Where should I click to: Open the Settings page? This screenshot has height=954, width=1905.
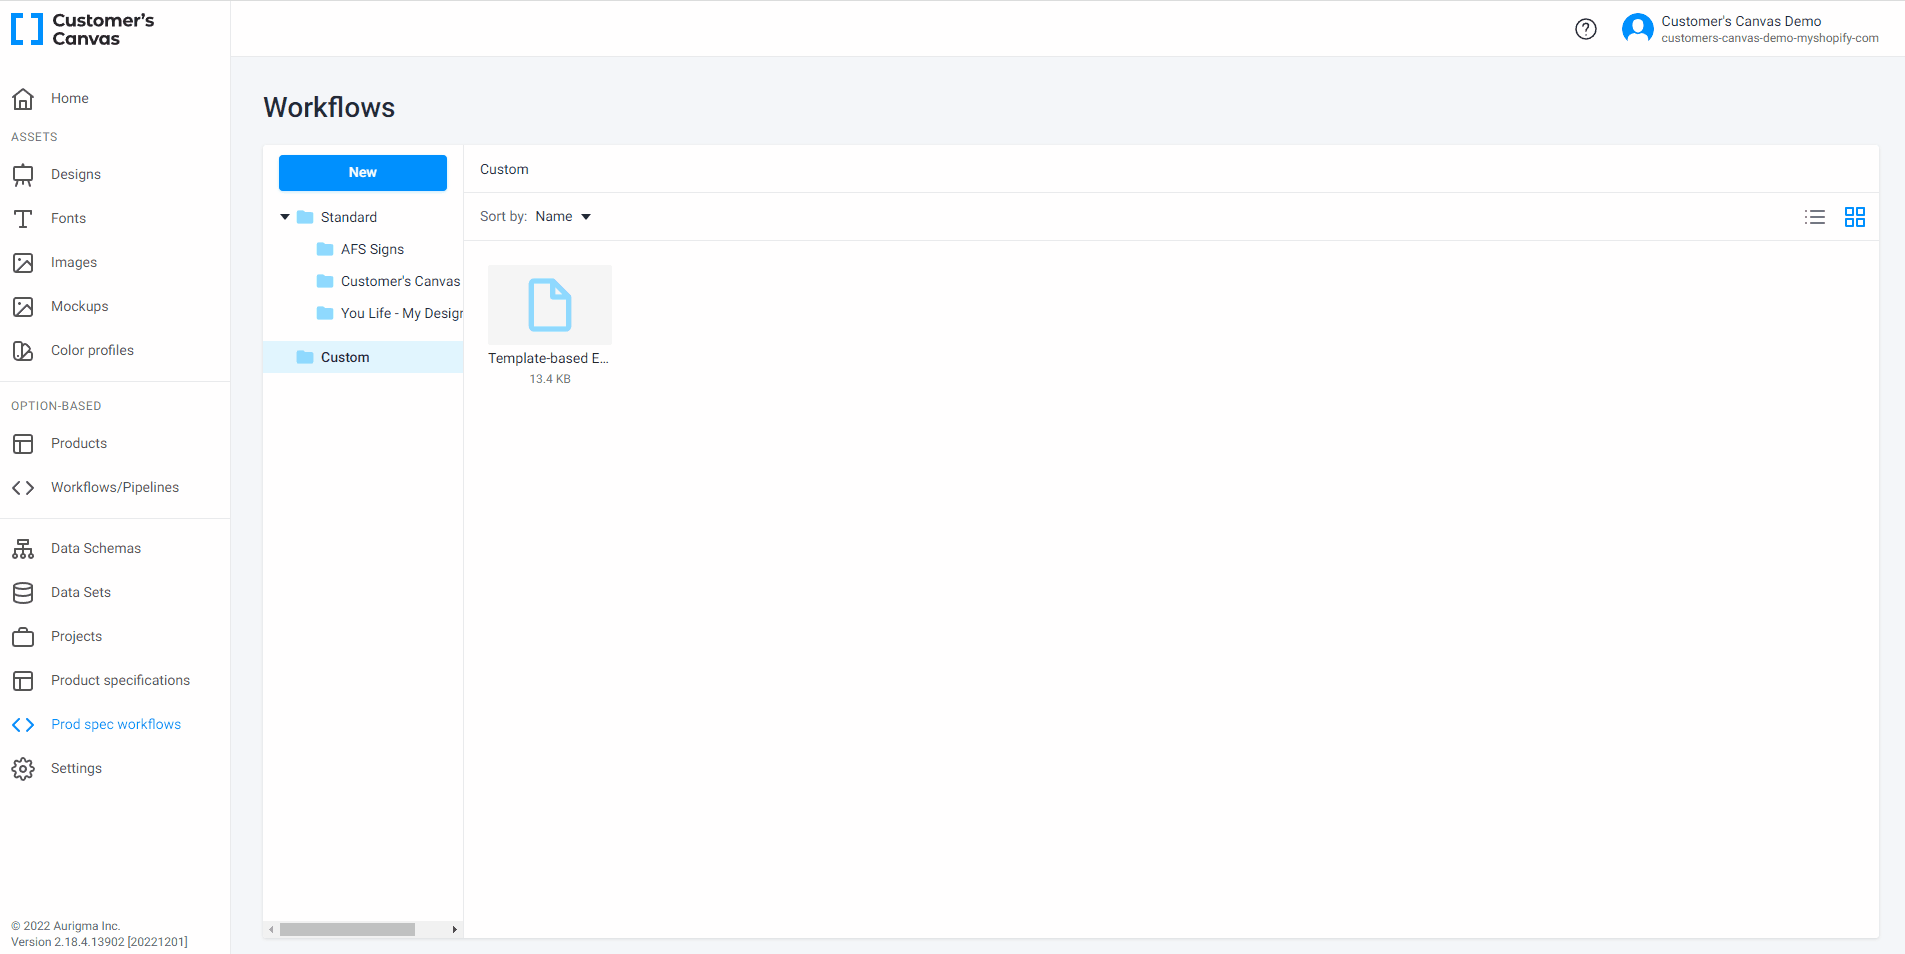(76, 768)
